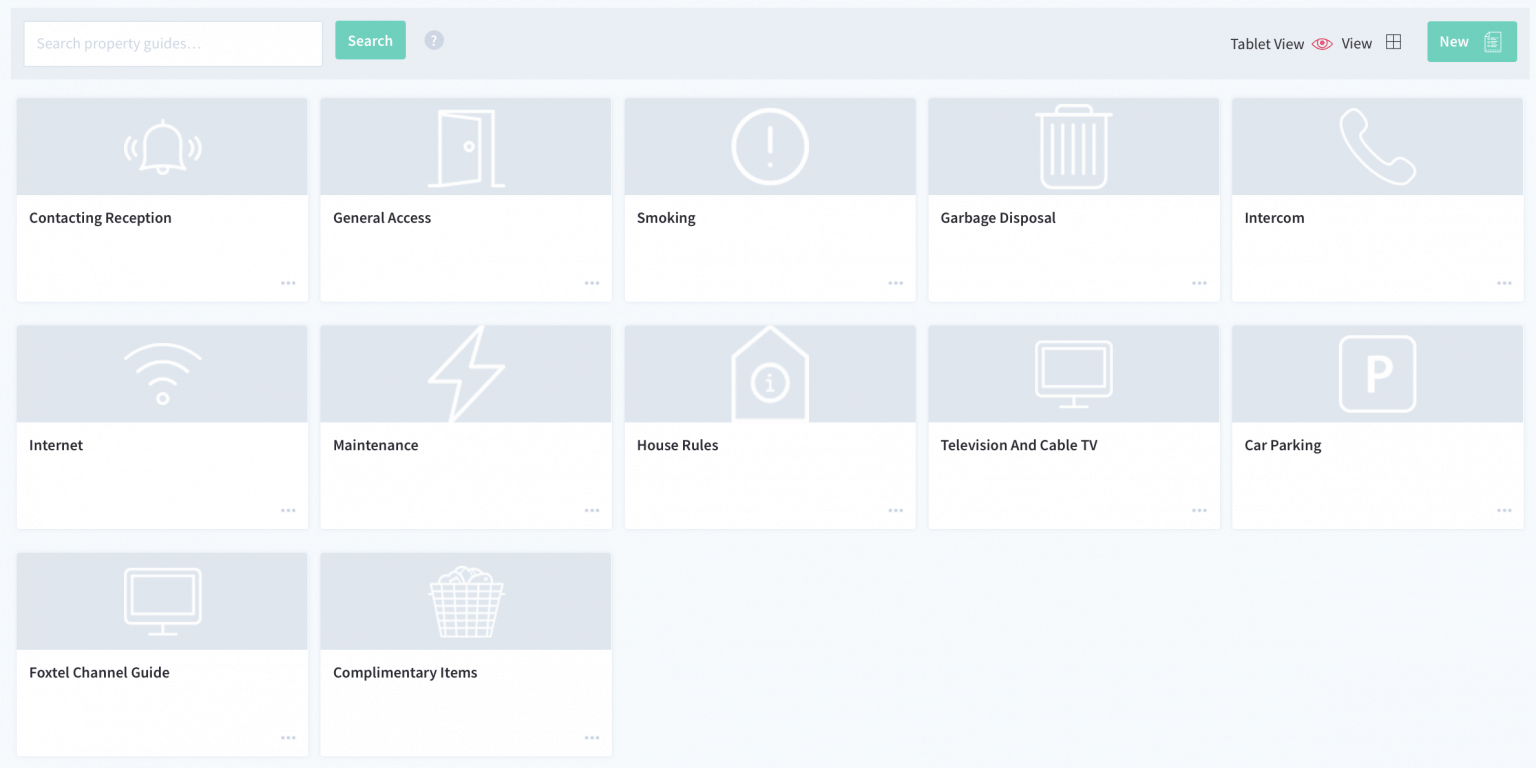1536x768 pixels.
Task: Open the House Rules guide title
Action: click(677, 445)
